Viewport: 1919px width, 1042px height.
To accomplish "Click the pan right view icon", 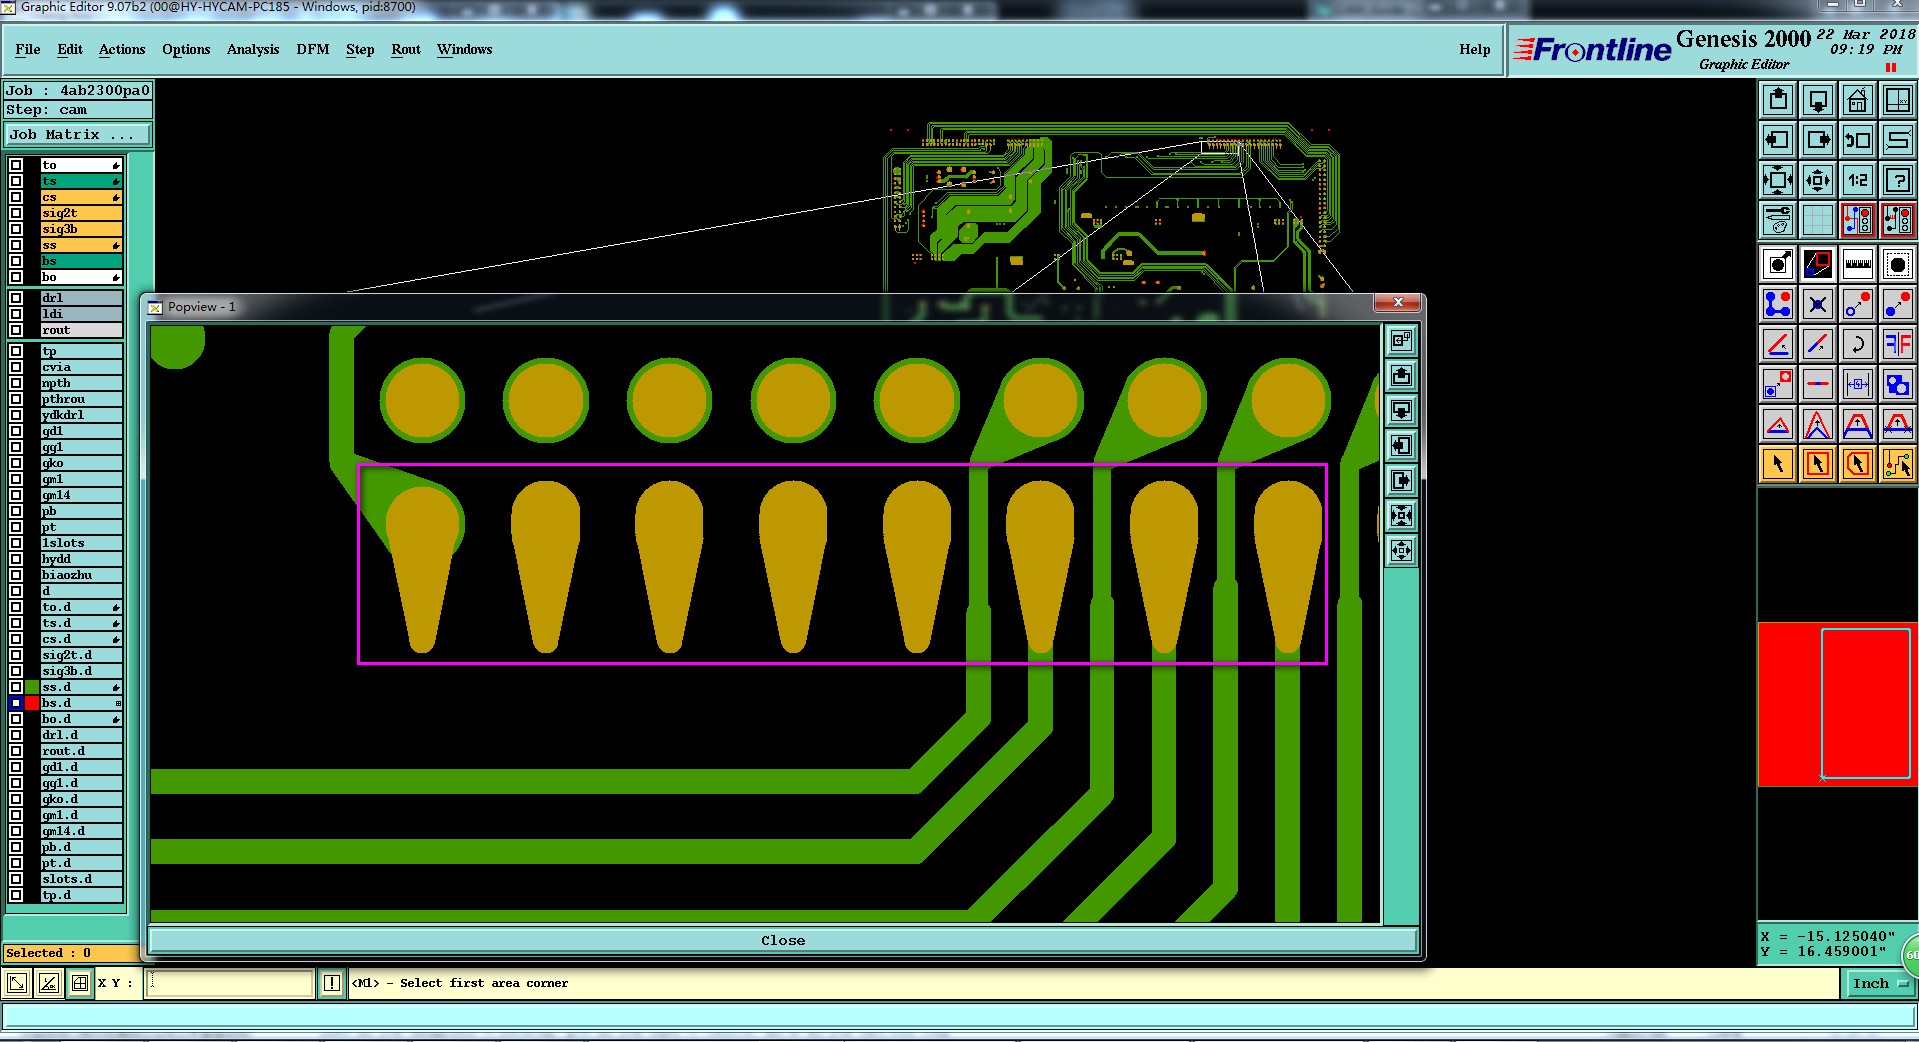I will pos(1818,140).
